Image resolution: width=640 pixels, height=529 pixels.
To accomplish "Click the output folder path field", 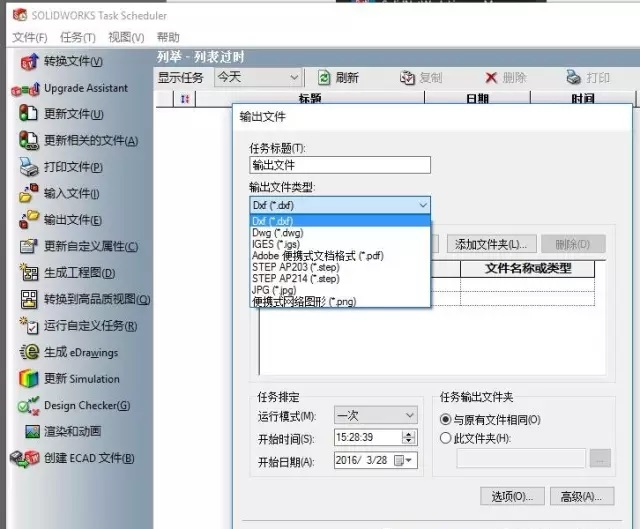I will point(521,458).
